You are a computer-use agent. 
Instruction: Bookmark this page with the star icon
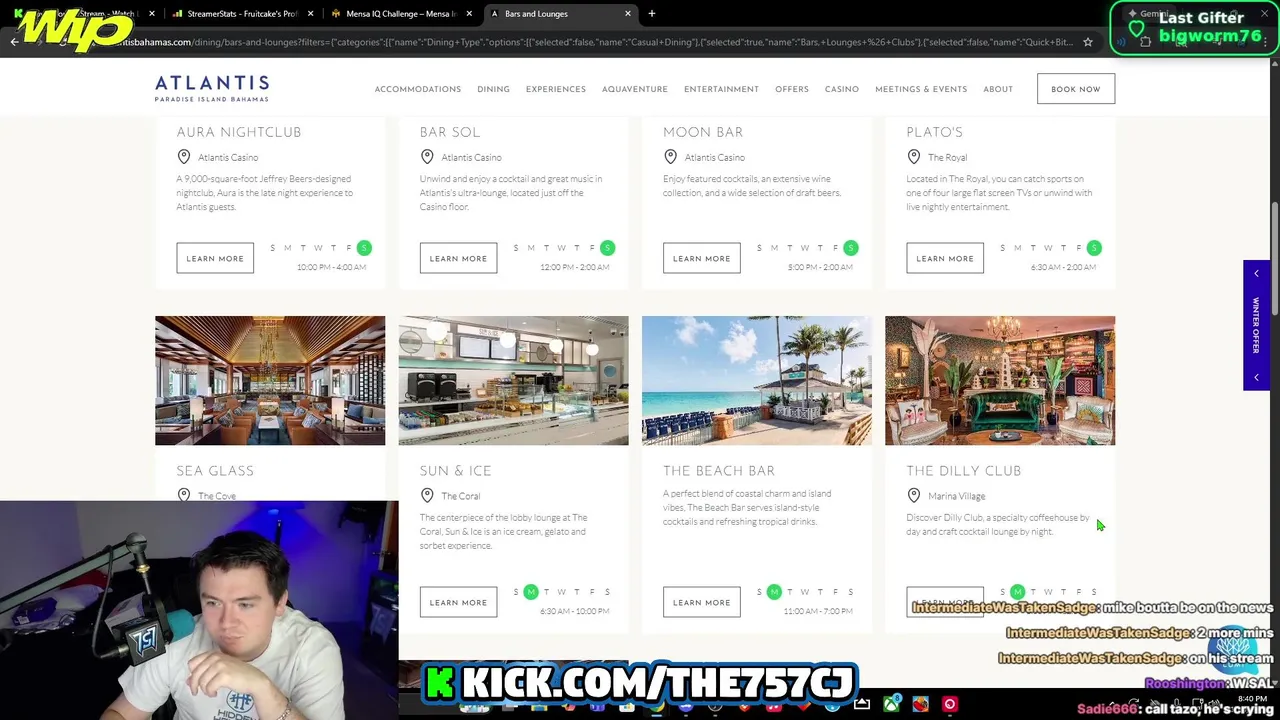pos(1088,42)
